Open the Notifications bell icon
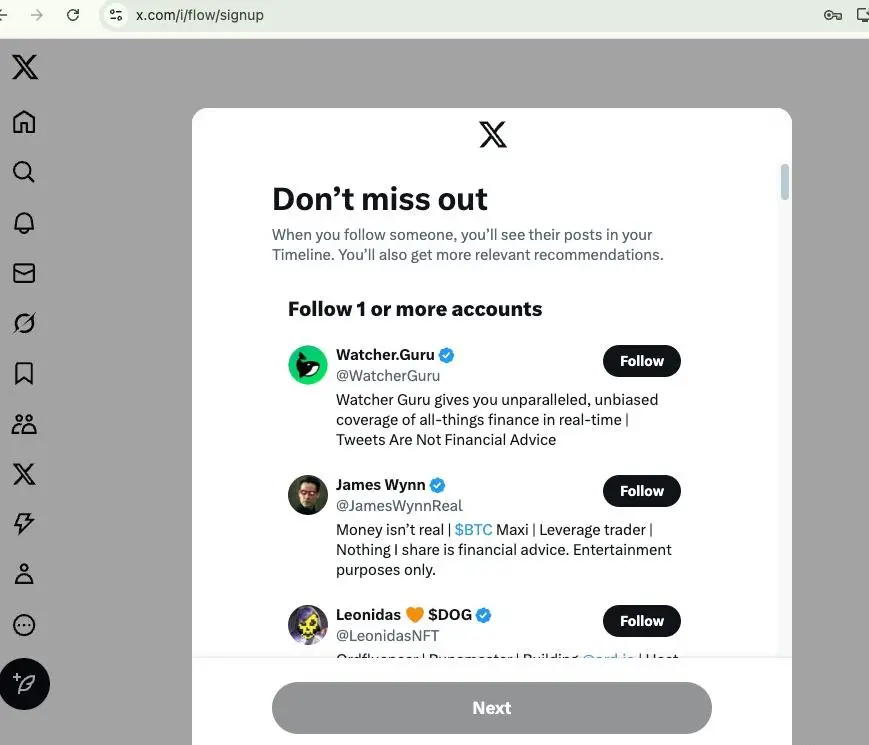869x745 pixels. click(24, 223)
